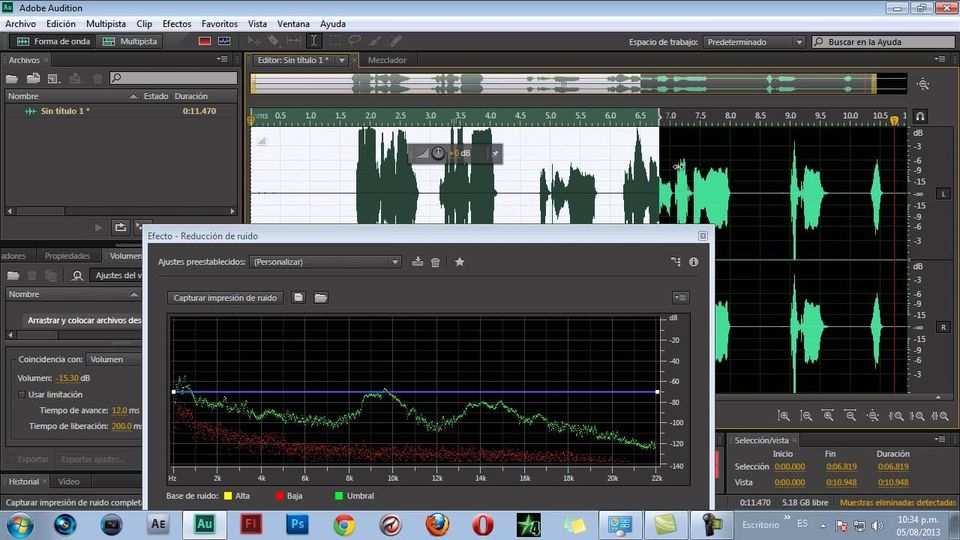
Task: Click the Duración column header
Action: [x=191, y=96]
